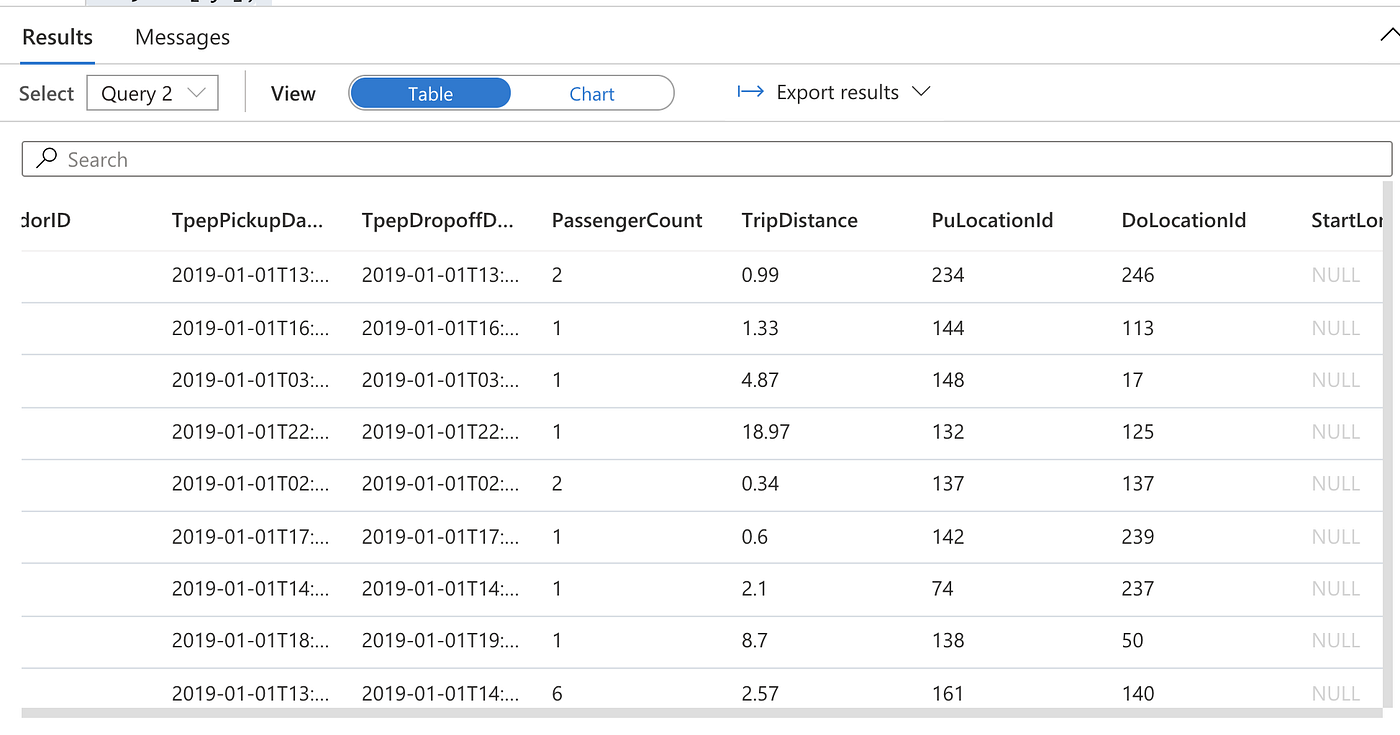Select PuLocationId cell 234

pos(948,275)
